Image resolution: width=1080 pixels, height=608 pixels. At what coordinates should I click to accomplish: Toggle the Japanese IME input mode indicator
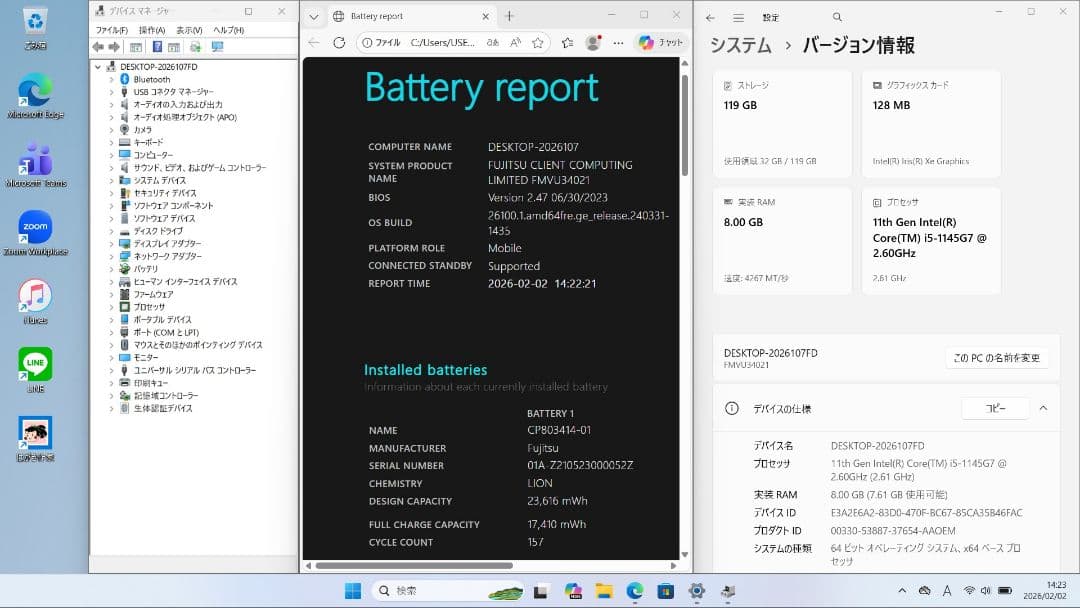(x=947, y=591)
